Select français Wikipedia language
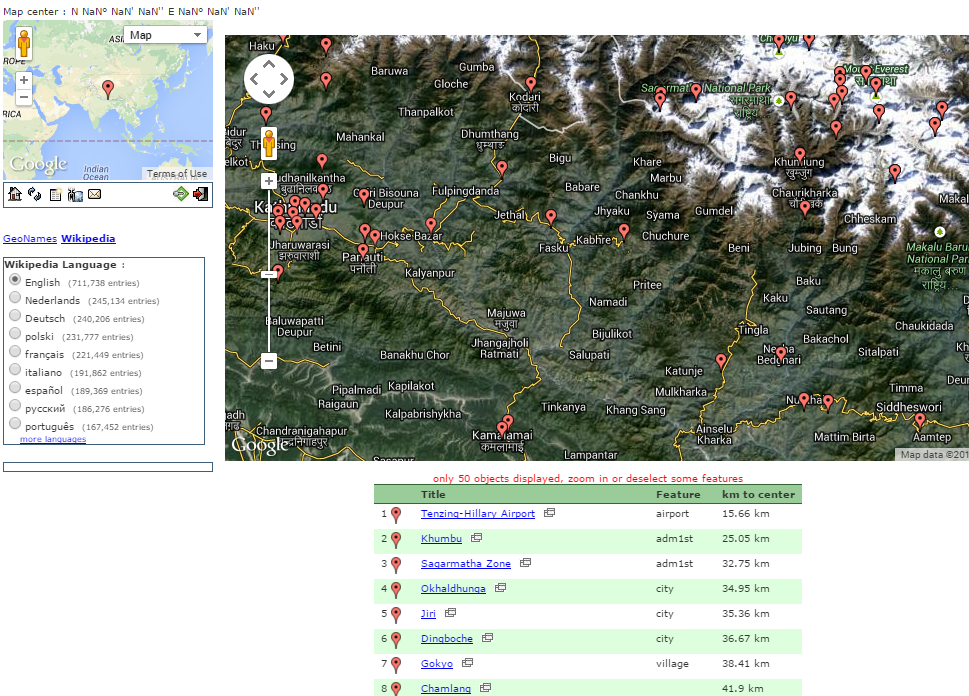969x696 pixels. tap(15, 351)
